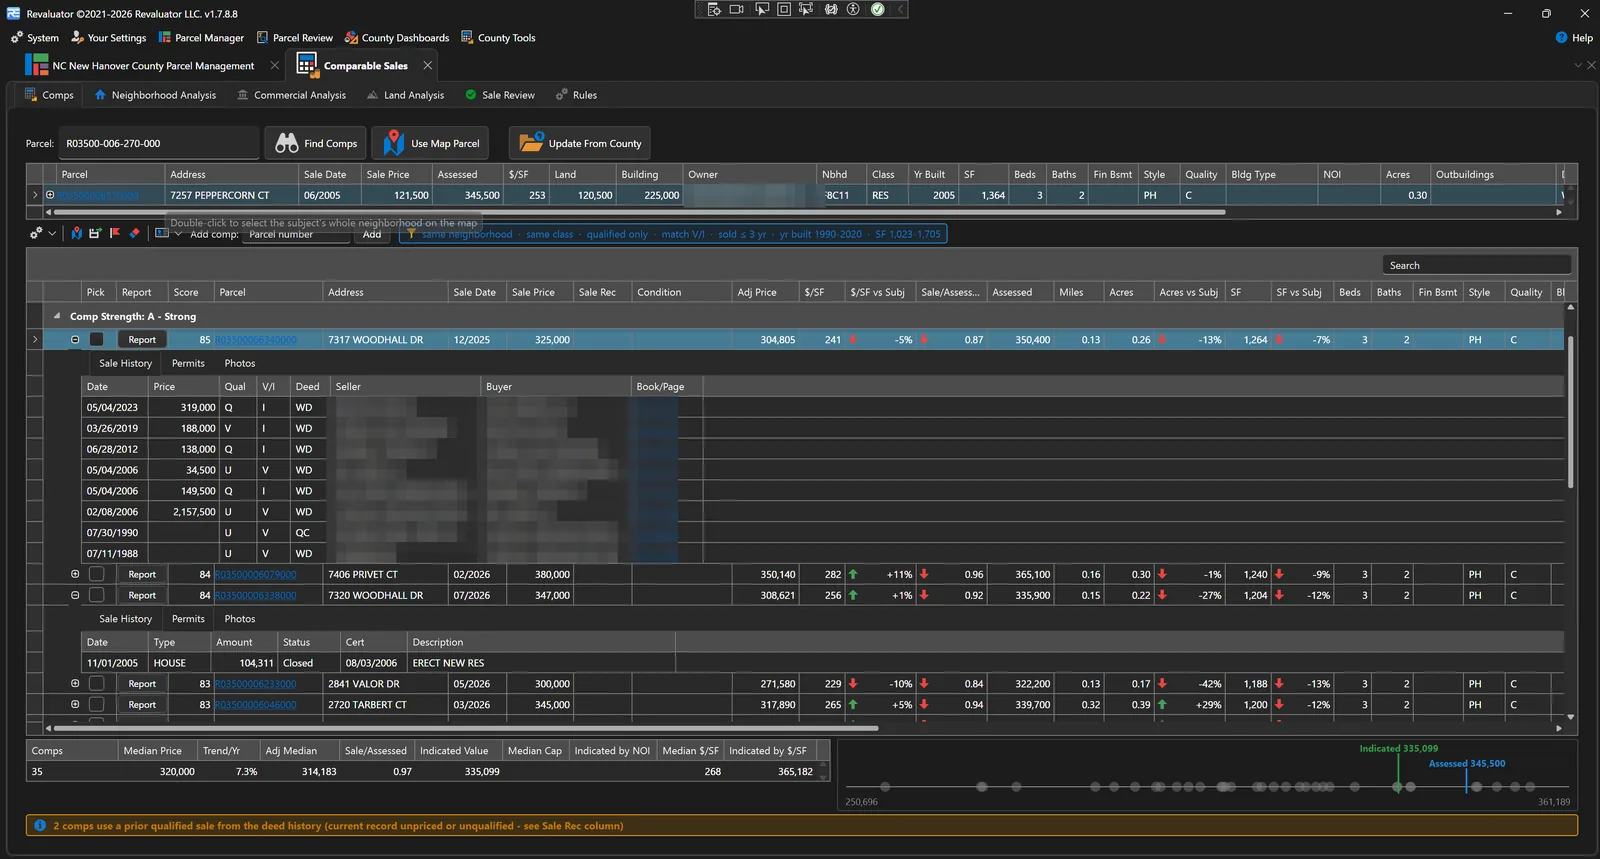The image size is (1600, 859).
Task: Click the green checkmark status icon
Action: (877, 9)
